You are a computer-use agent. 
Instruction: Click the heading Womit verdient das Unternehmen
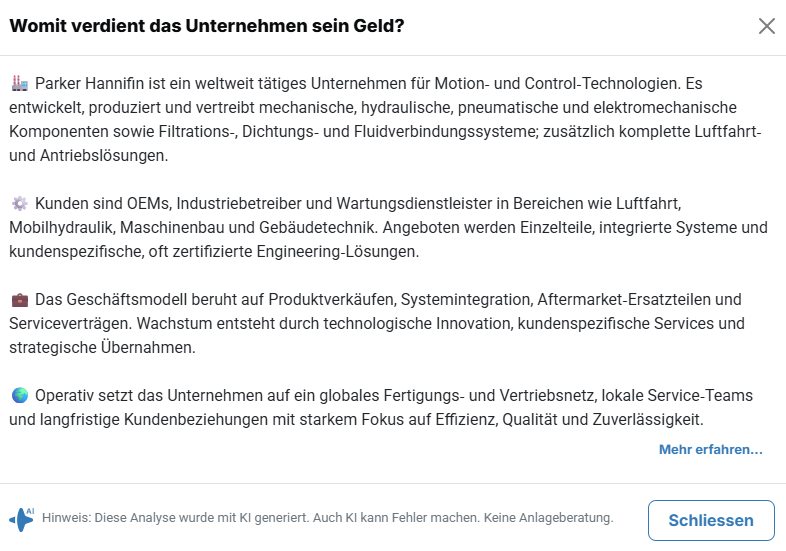click(x=206, y=26)
